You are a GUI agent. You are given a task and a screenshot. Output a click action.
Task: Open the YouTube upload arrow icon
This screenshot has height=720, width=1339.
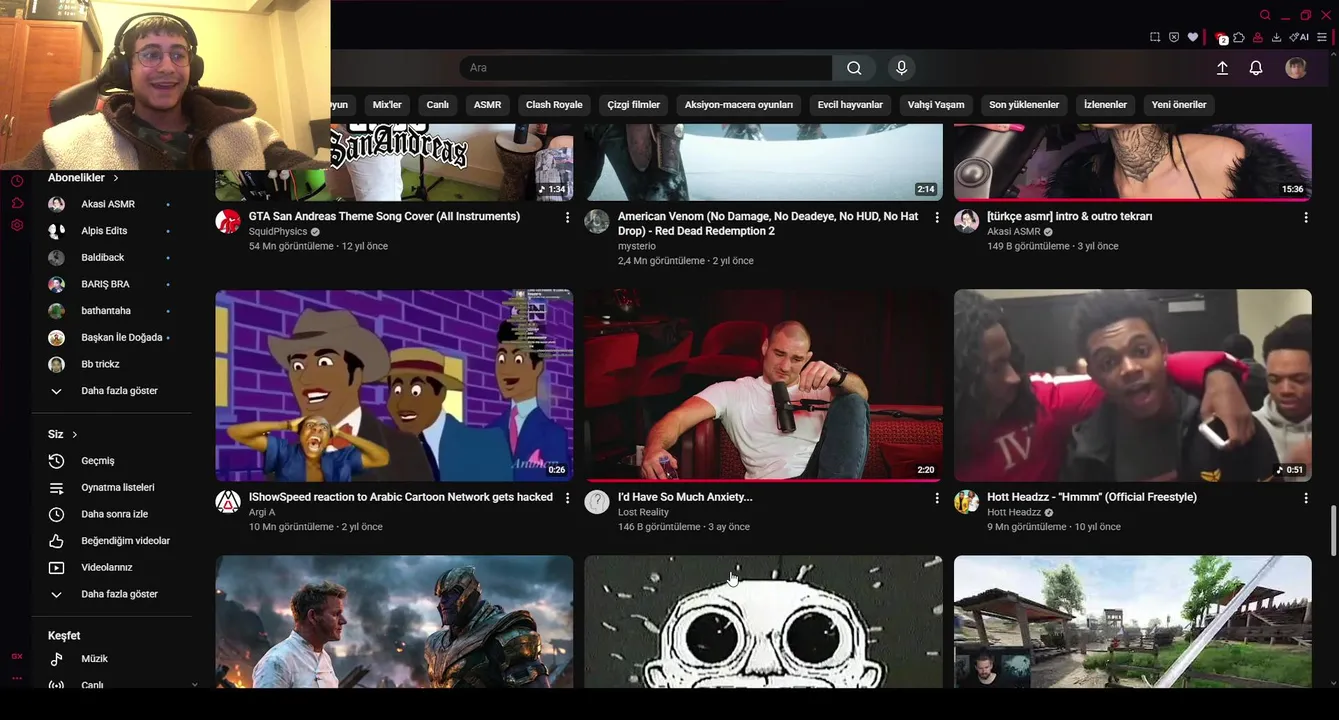click(1222, 68)
